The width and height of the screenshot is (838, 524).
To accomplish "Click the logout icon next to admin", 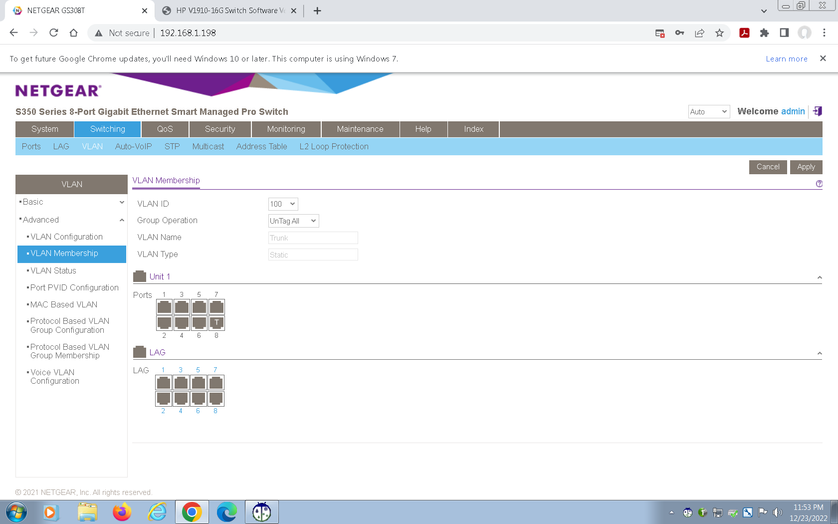I will (817, 111).
